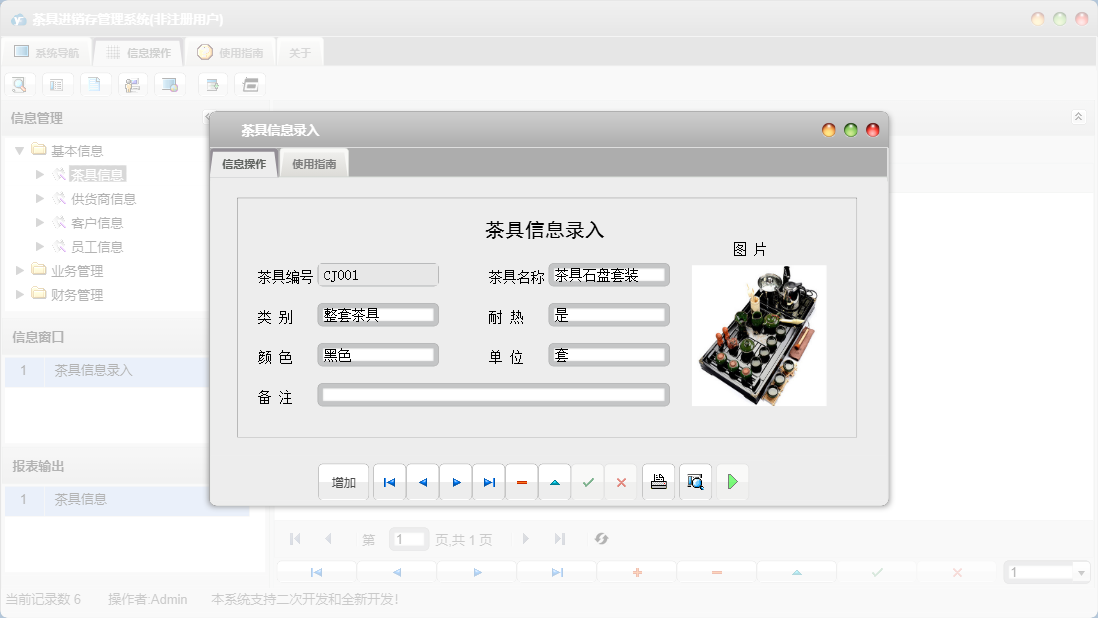The image size is (1098, 618).
Task: Click the green run arrow in the dialog
Action: tap(731, 482)
